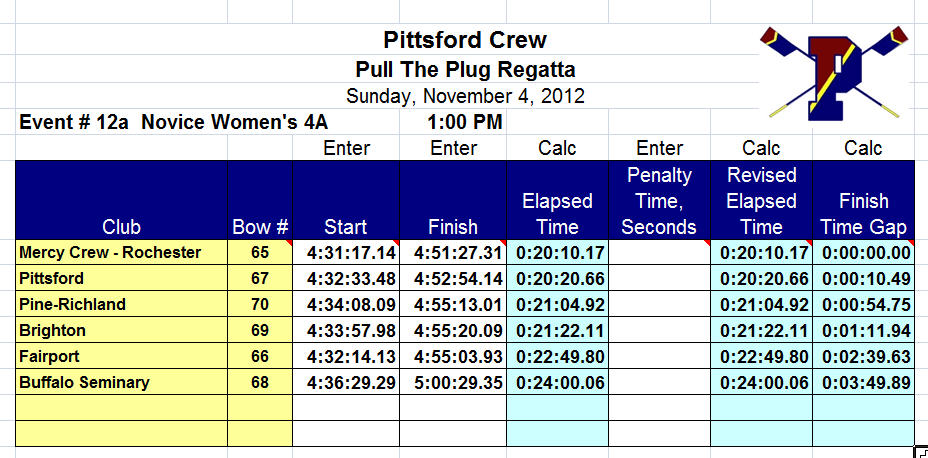Image resolution: width=928 pixels, height=458 pixels.
Task: Click Buffalo Seminary elapsed time 0:24:00.06
Action: (558, 382)
